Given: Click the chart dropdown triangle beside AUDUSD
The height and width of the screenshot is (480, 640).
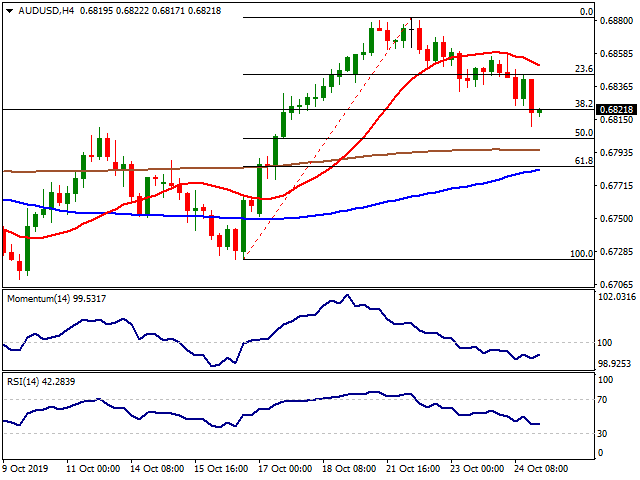Looking at the screenshot, I should click(10, 11).
